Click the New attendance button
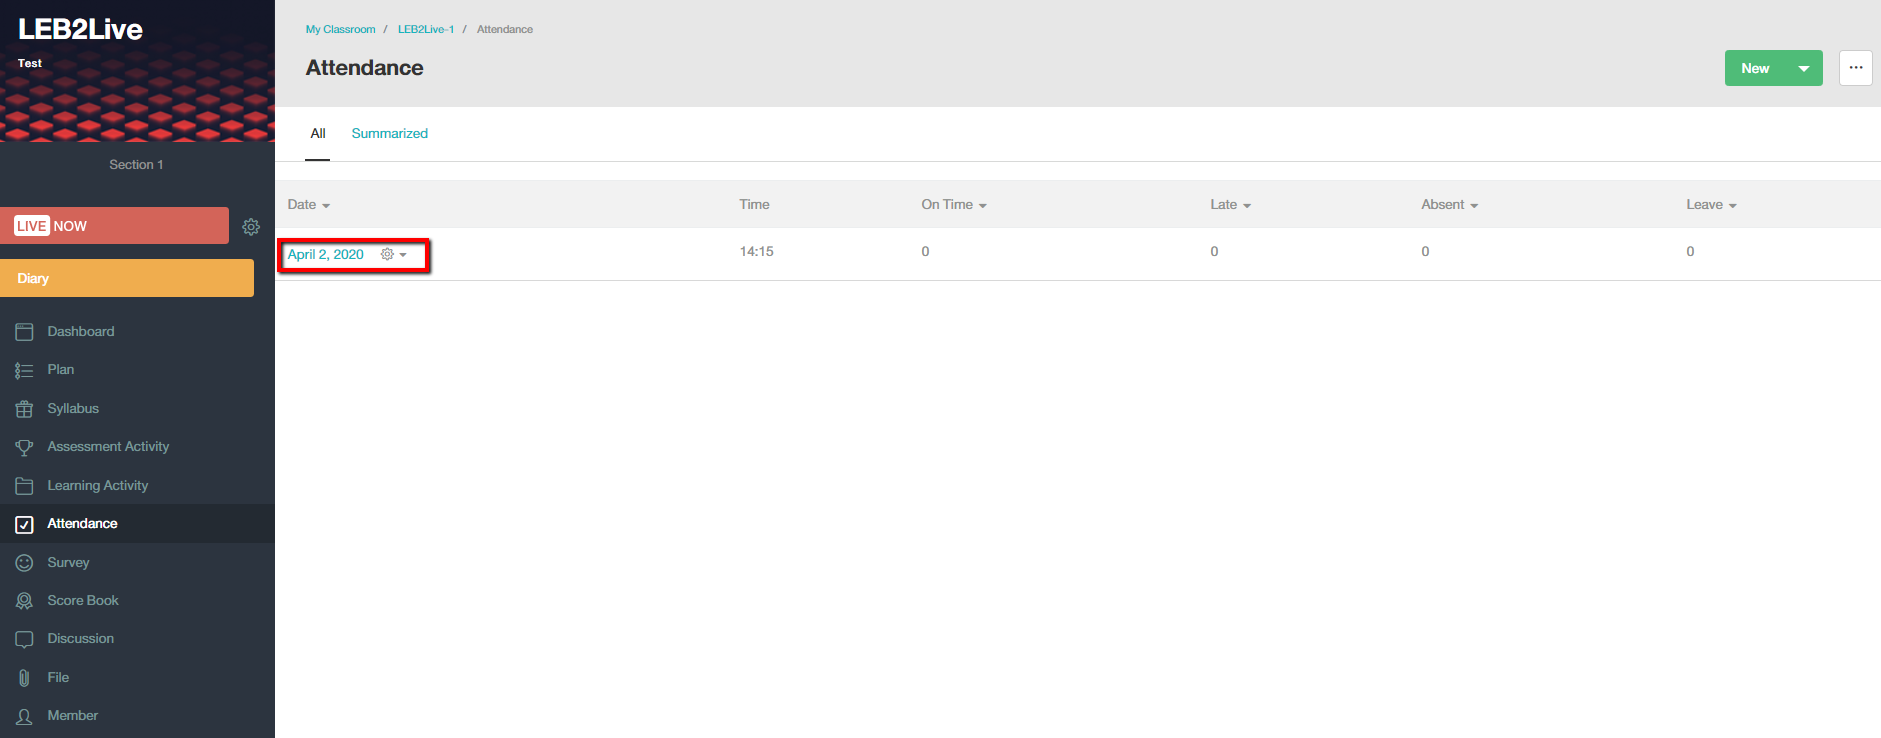 tap(1755, 68)
